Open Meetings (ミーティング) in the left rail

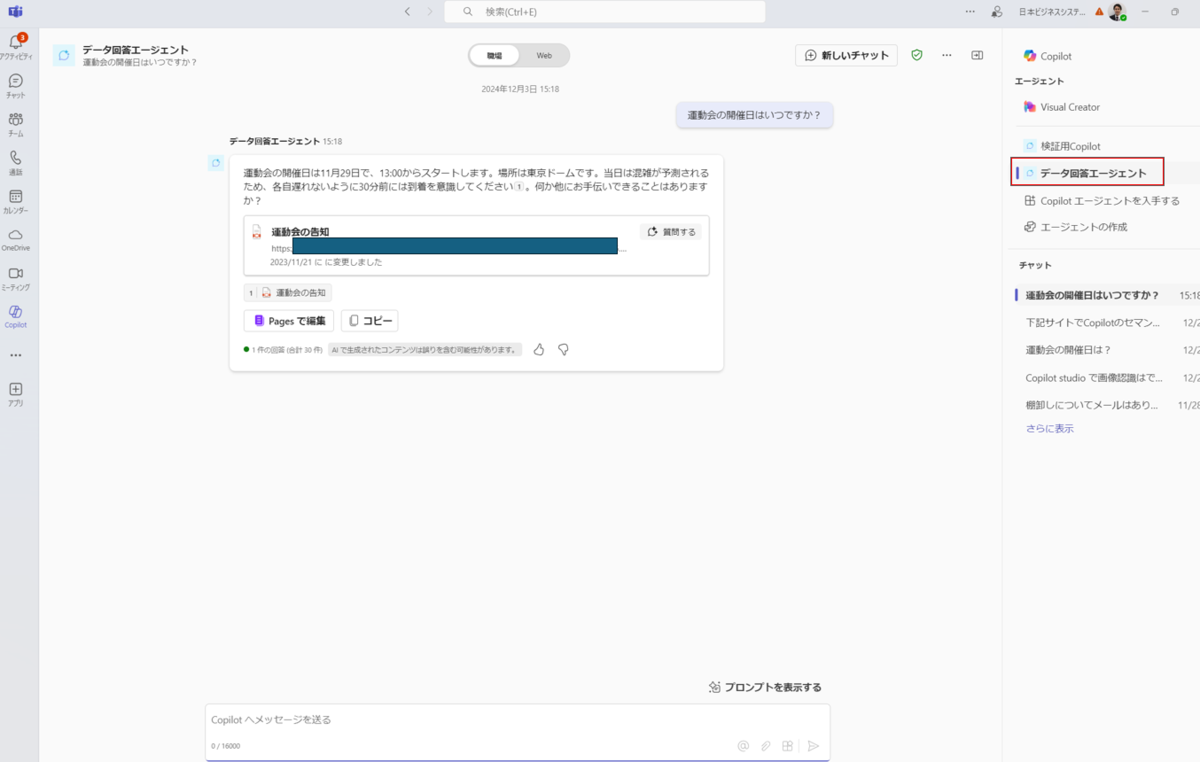16,278
